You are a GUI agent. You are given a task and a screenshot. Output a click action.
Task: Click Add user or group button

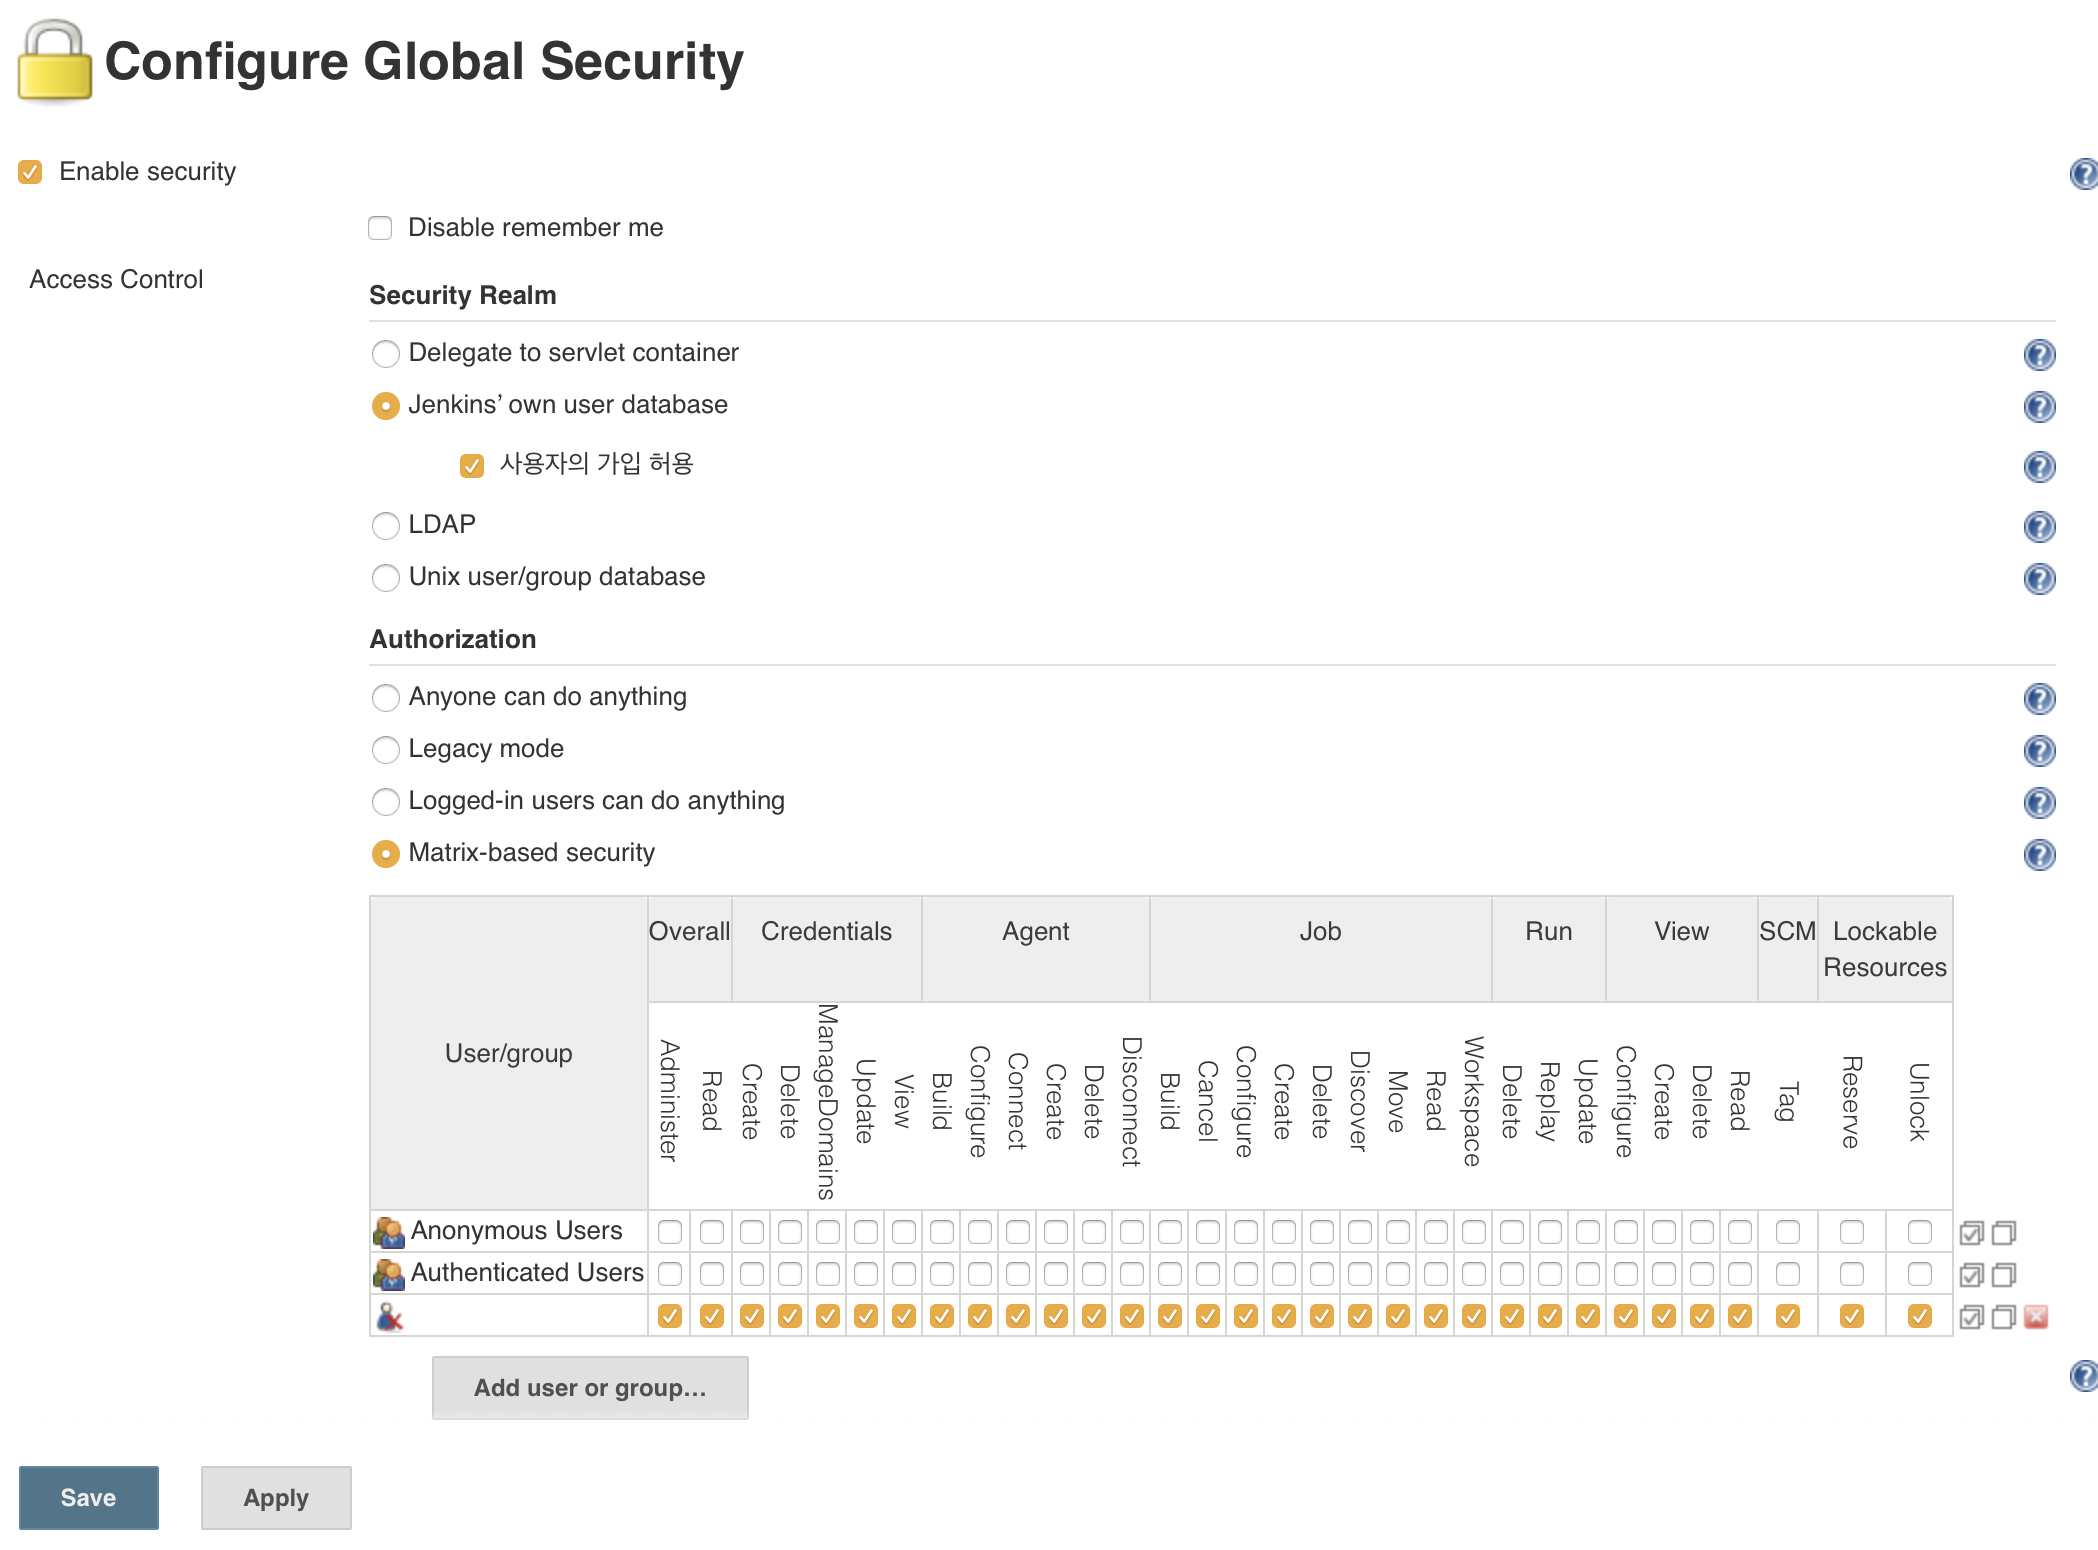pos(590,1388)
